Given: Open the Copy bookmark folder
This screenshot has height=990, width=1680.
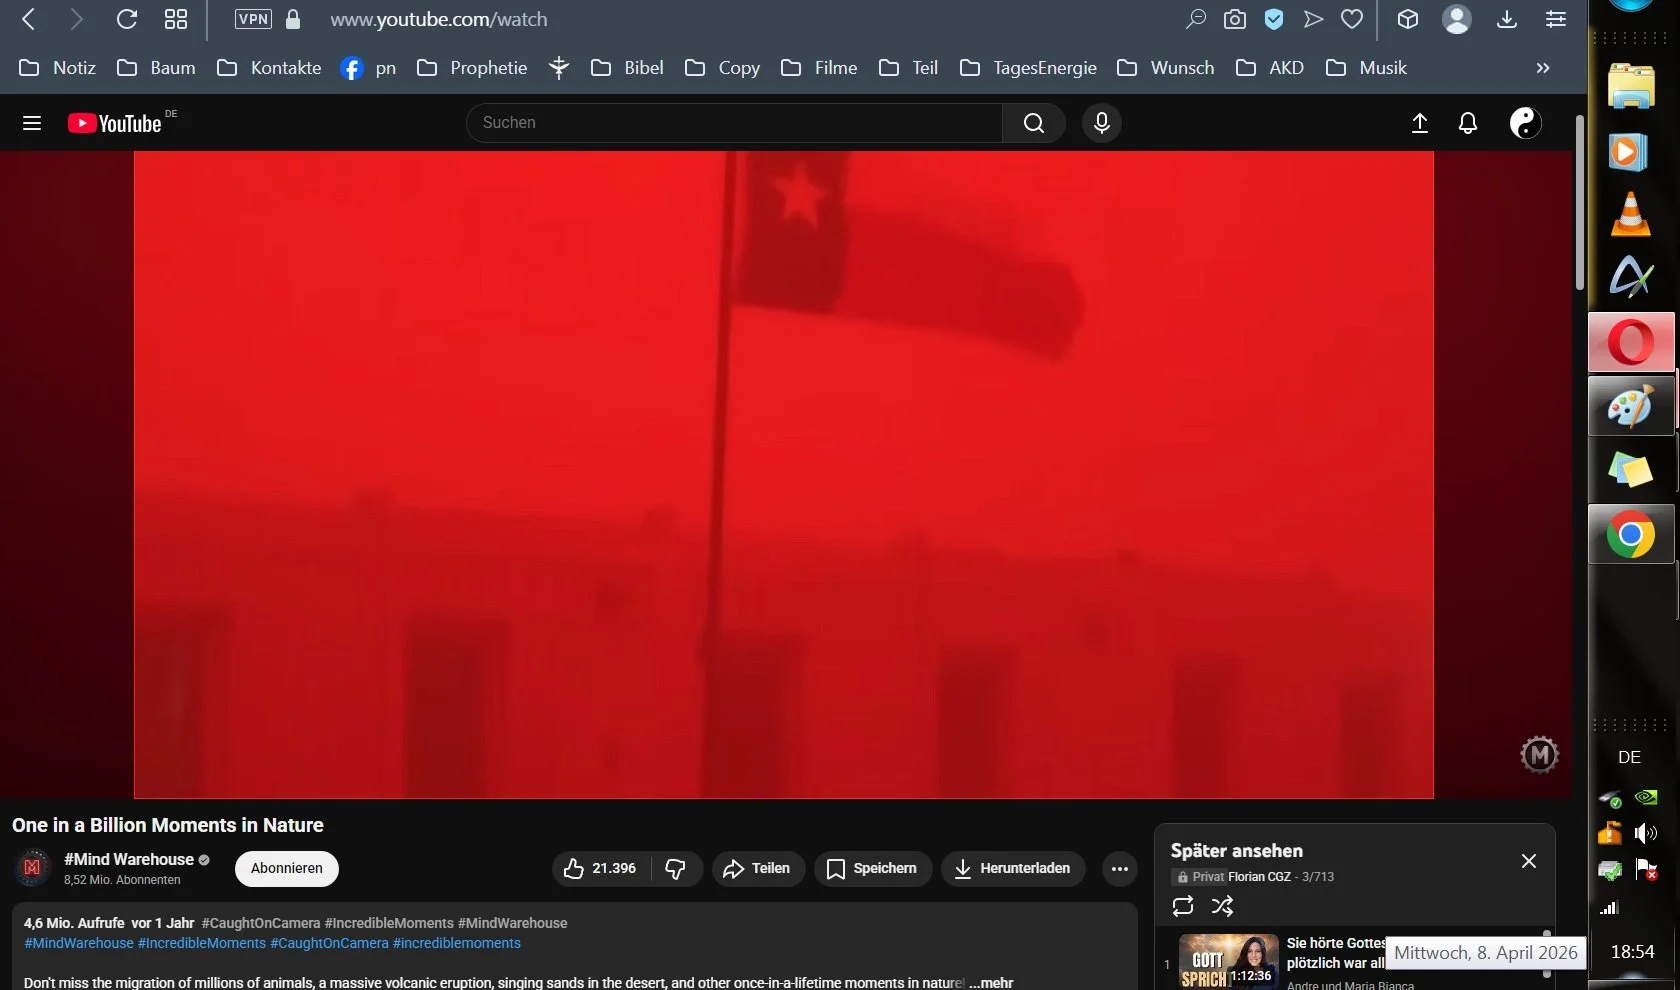Looking at the screenshot, I should pyautogui.click(x=722, y=68).
